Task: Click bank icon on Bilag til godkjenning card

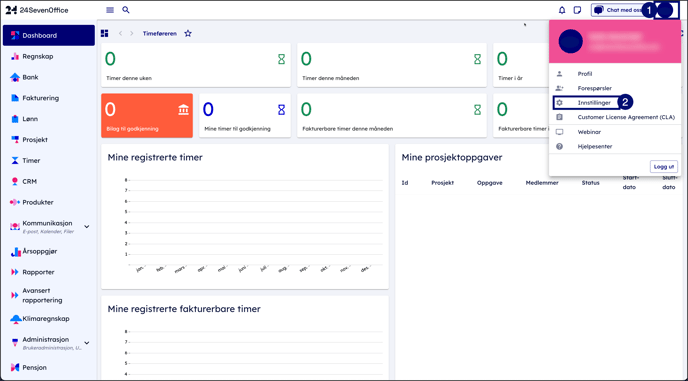Action: click(x=183, y=110)
